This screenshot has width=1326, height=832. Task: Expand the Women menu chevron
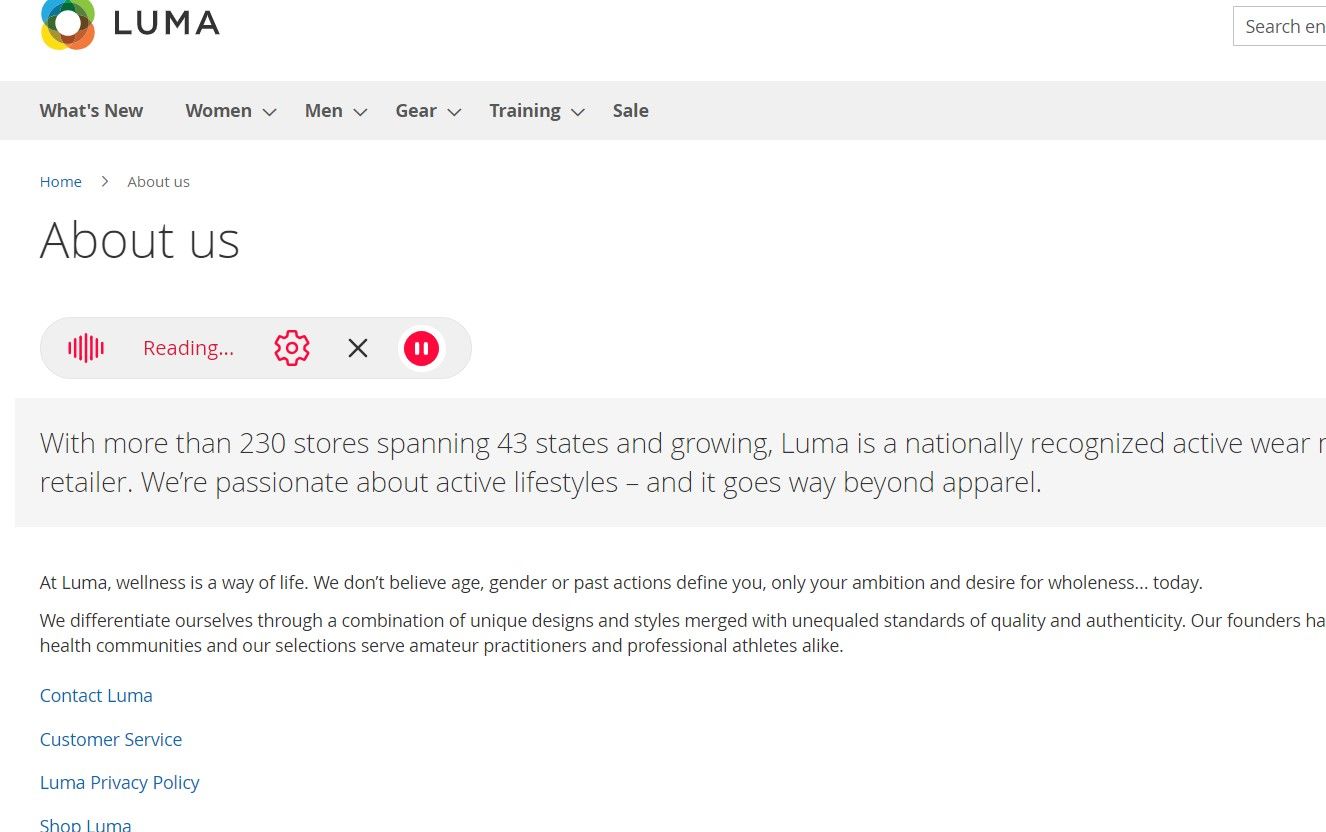(x=269, y=112)
